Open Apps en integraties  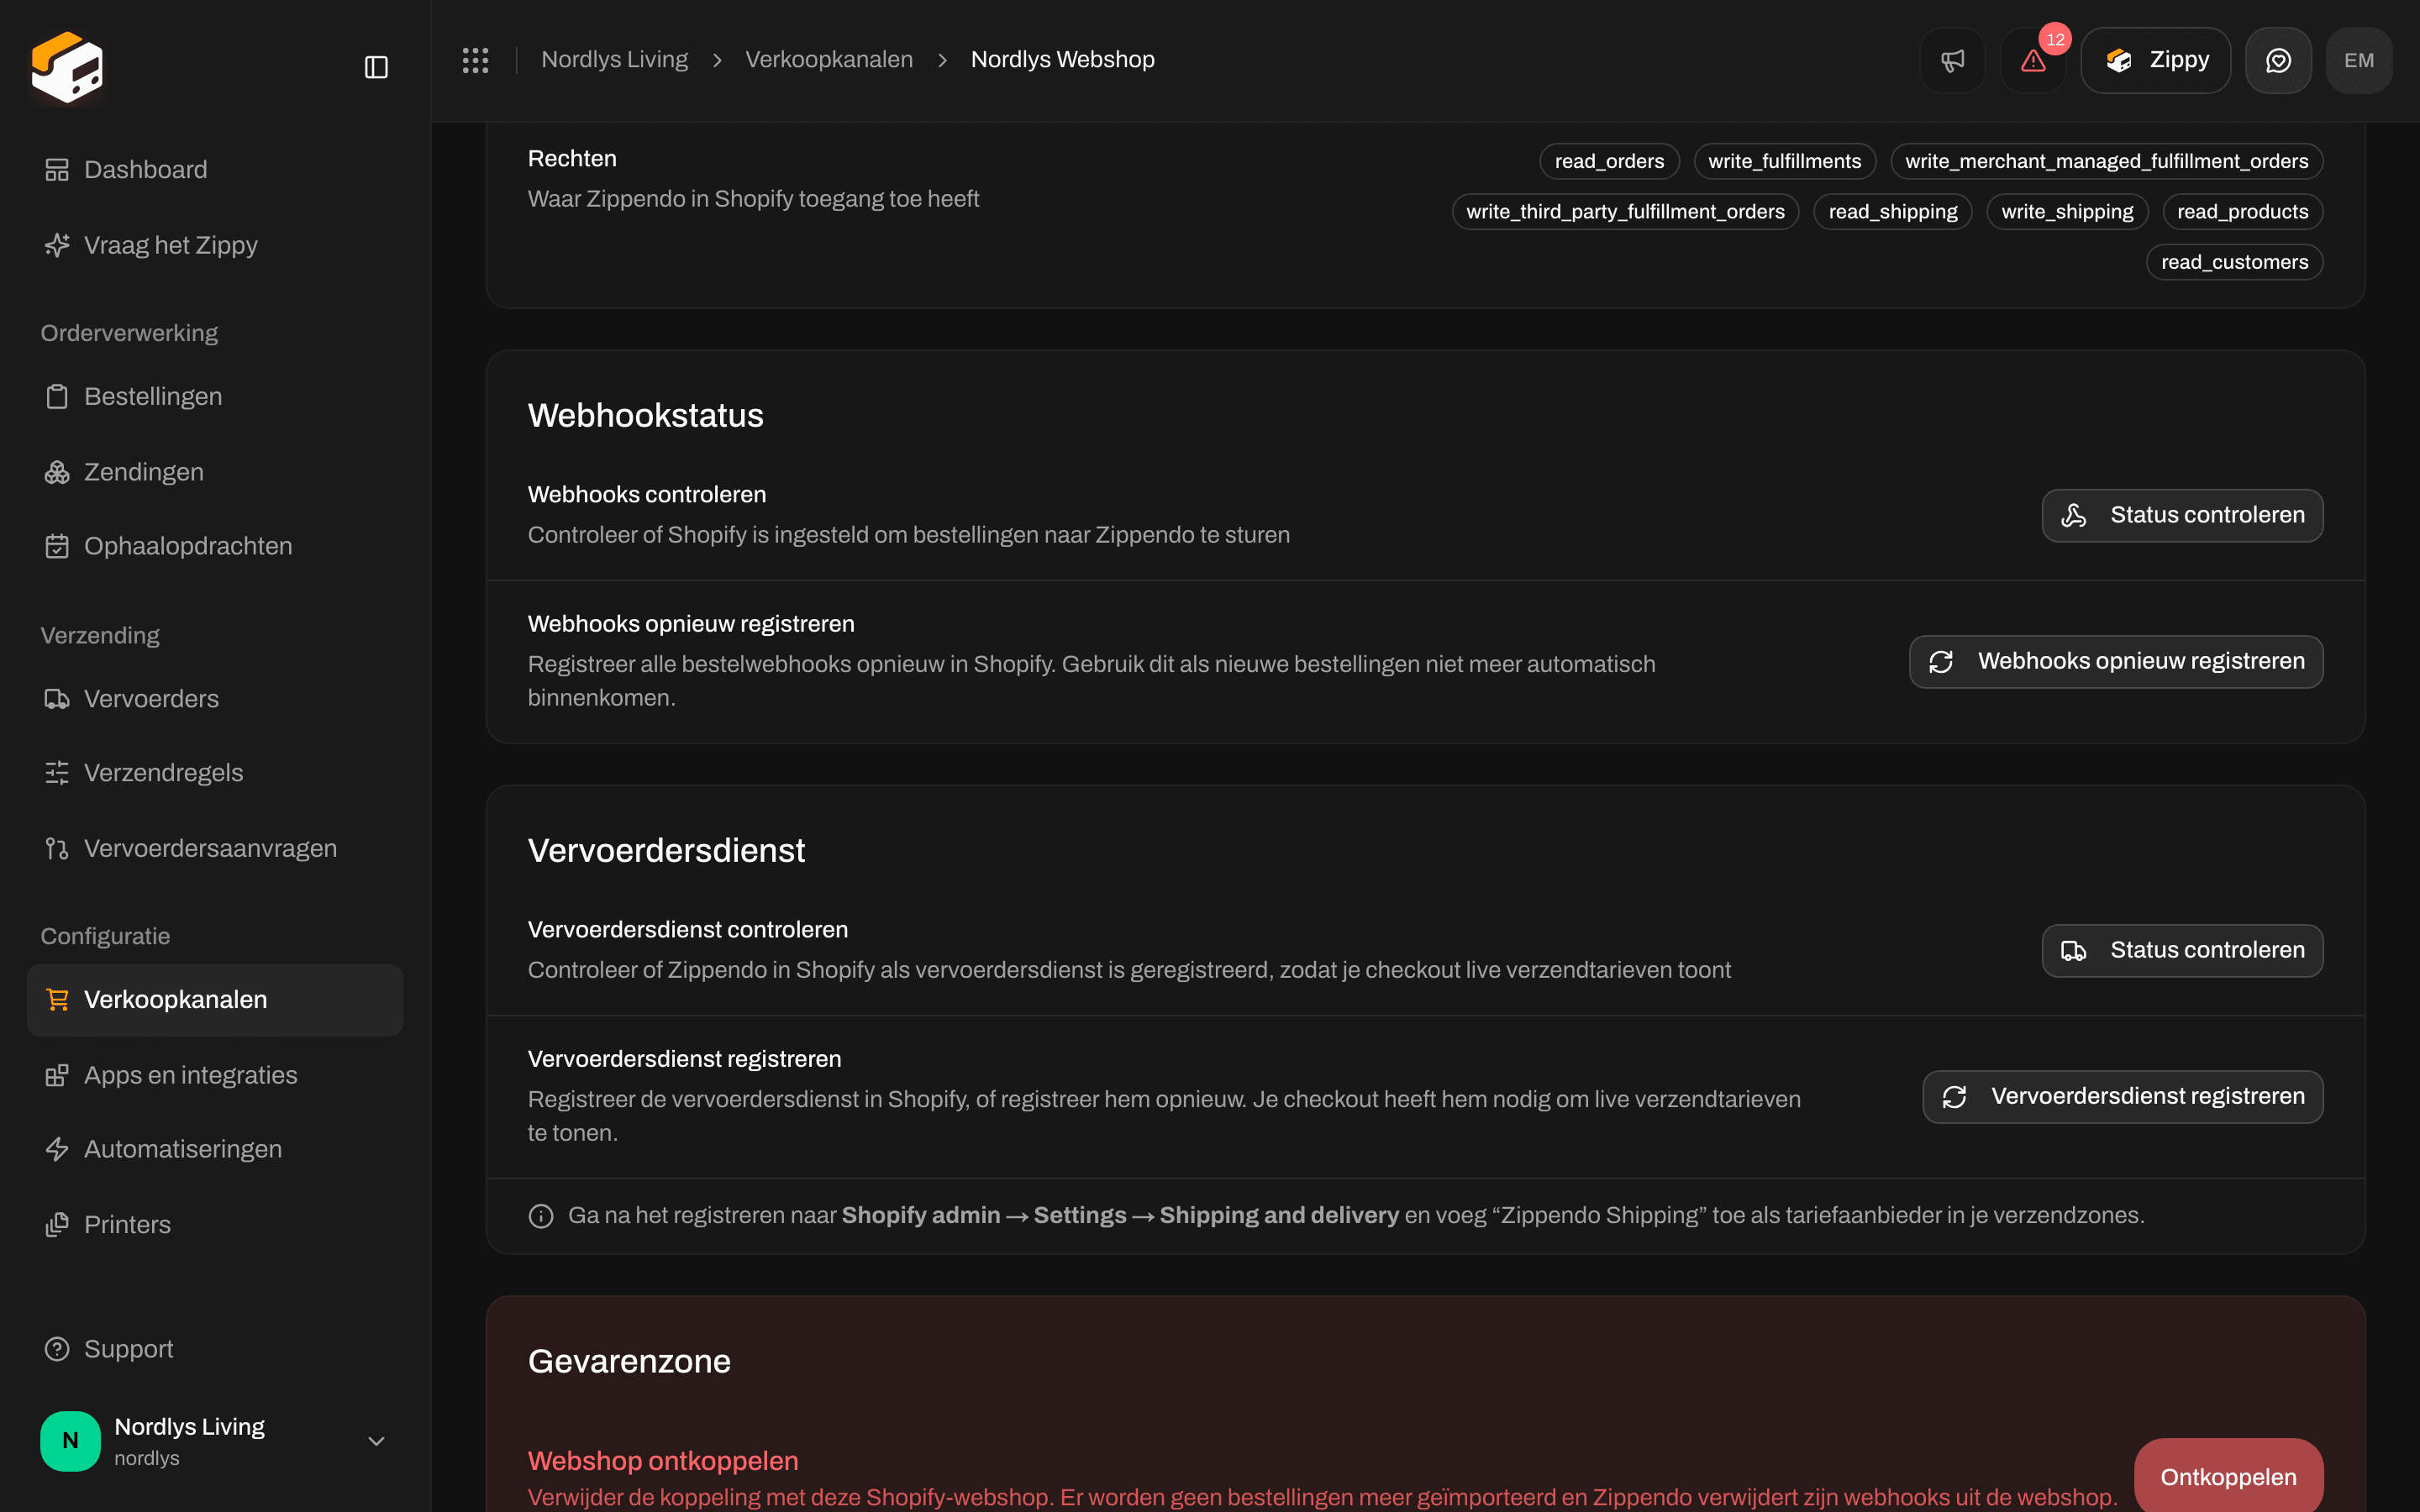[215, 1075]
